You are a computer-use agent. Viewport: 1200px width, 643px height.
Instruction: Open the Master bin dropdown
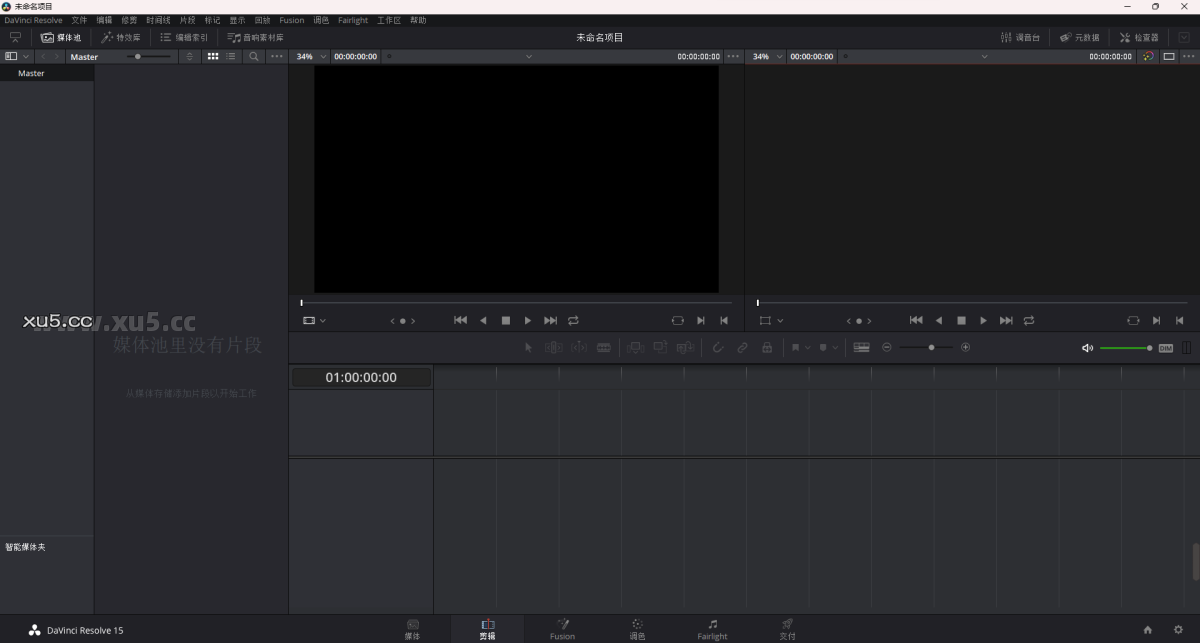[x=84, y=56]
